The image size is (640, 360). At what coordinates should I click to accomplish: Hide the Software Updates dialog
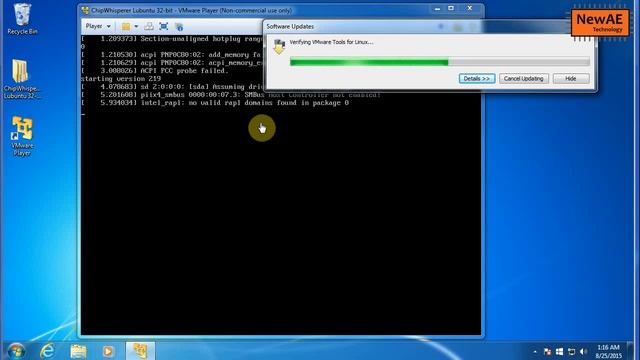[571, 78]
